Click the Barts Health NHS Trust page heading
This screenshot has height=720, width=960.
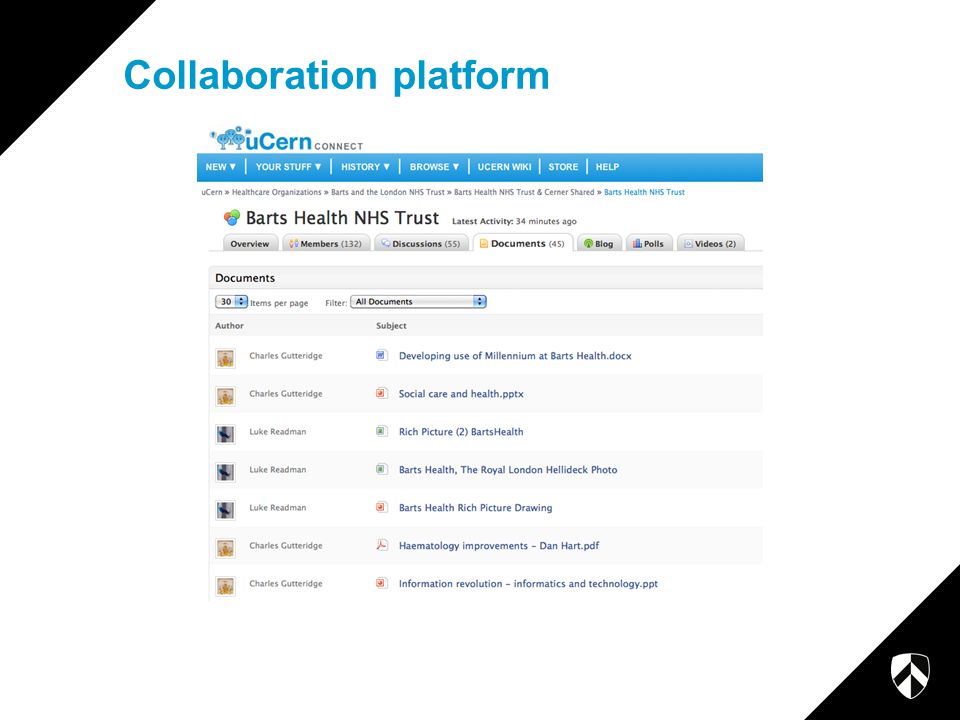click(342, 217)
